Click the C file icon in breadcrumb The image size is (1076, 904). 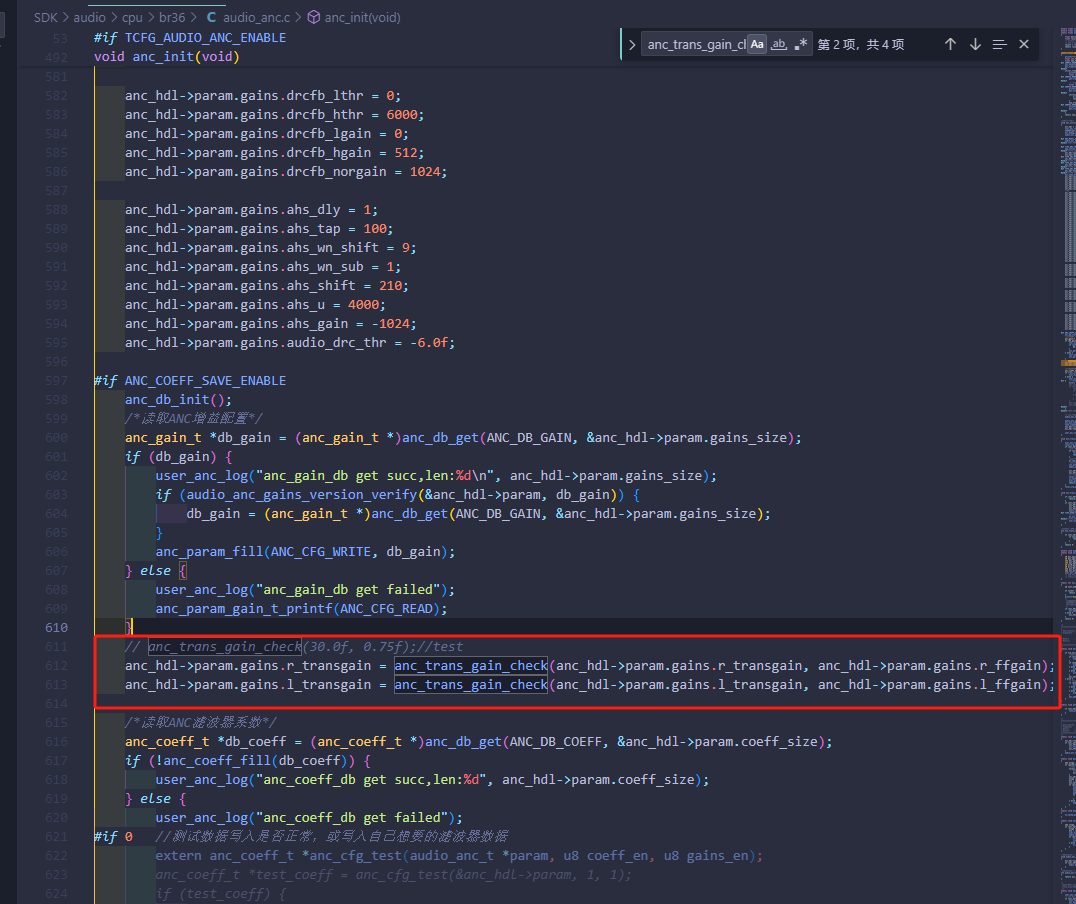[x=211, y=17]
